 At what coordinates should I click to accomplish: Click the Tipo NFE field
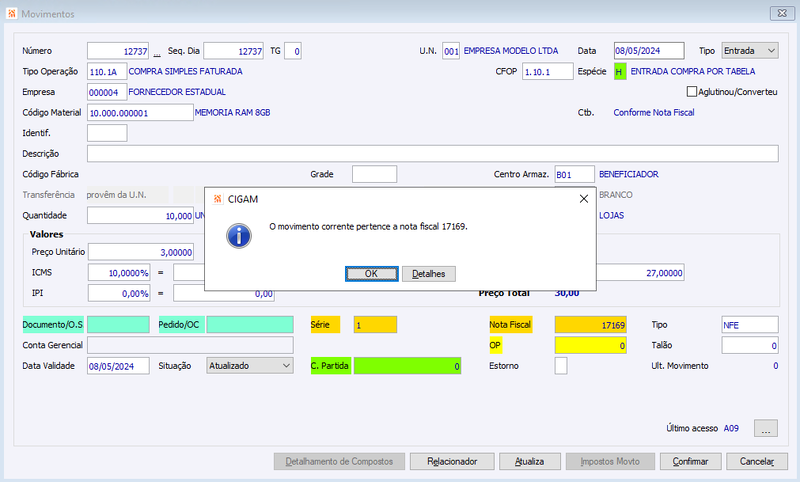tap(750, 325)
